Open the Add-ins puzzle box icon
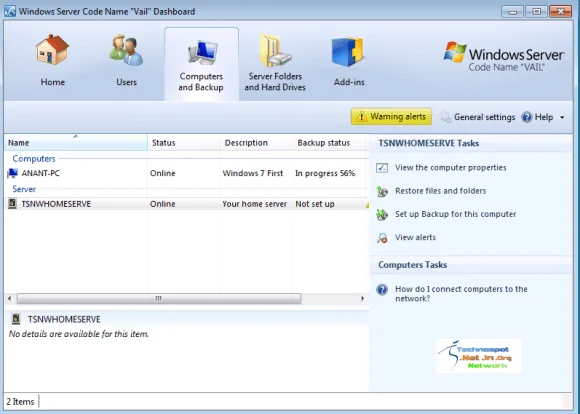Screen dimensions: 580x414 coord(348,52)
